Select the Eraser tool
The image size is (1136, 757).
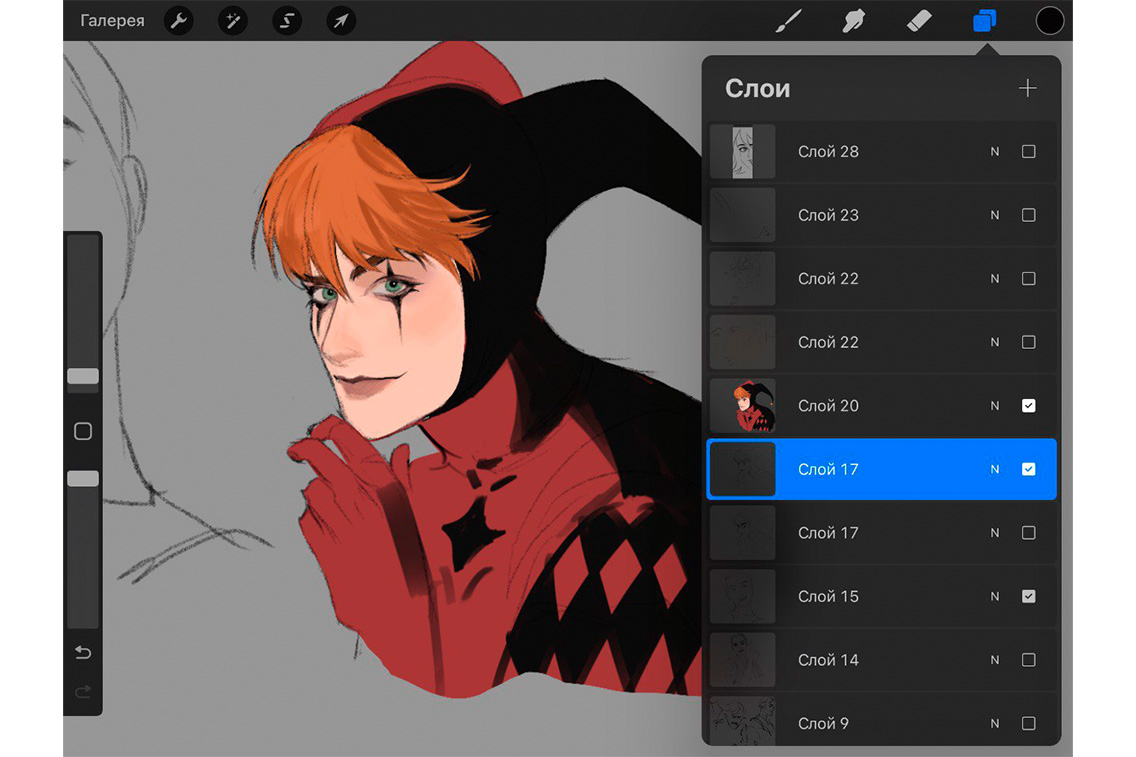pos(918,20)
